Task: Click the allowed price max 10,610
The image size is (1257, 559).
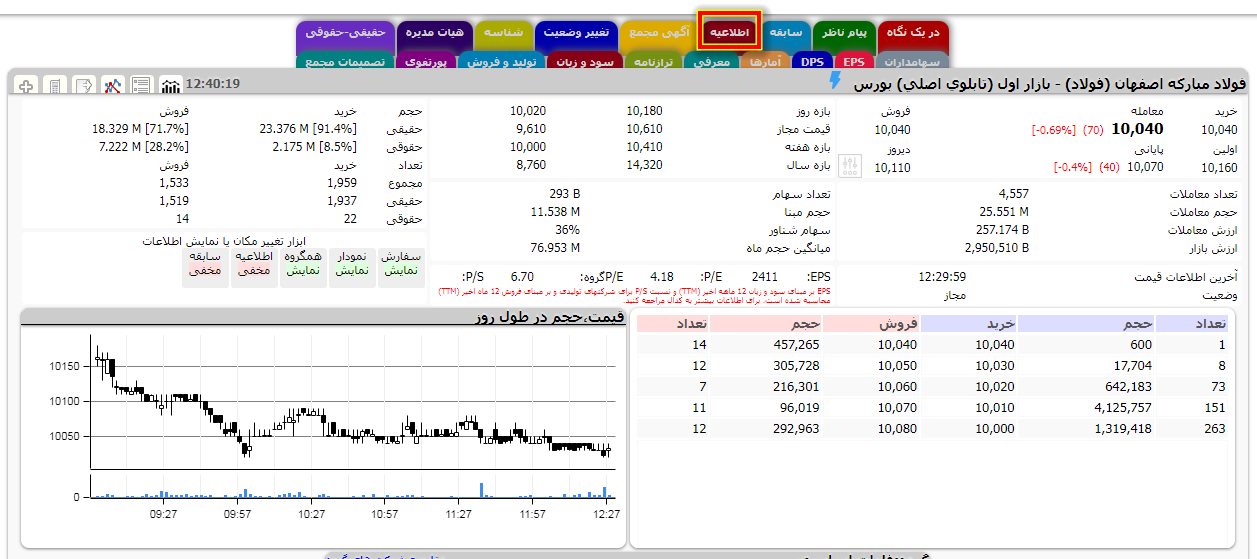Action: coord(644,129)
